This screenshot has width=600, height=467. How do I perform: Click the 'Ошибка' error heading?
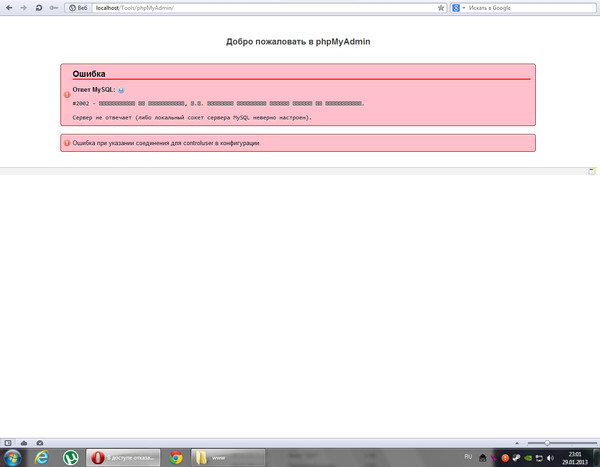click(89, 74)
